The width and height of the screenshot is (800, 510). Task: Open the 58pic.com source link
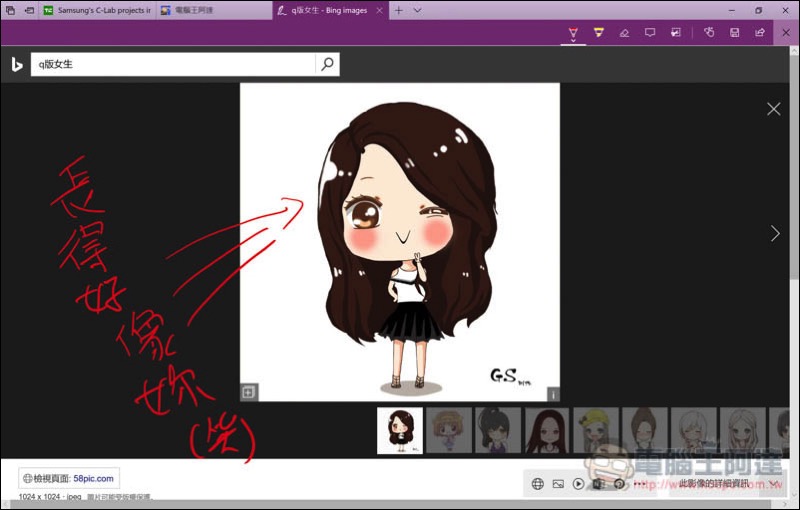click(x=93, y=478)
